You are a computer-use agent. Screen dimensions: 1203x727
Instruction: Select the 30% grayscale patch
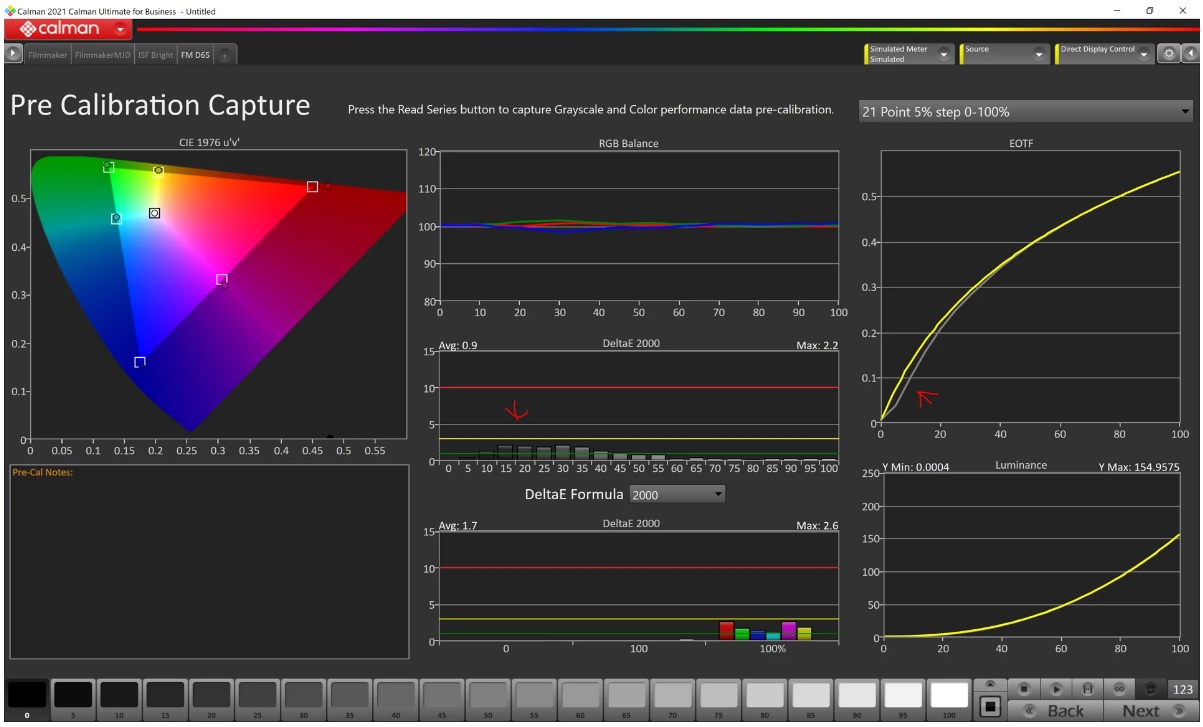(x=304, y=698)
